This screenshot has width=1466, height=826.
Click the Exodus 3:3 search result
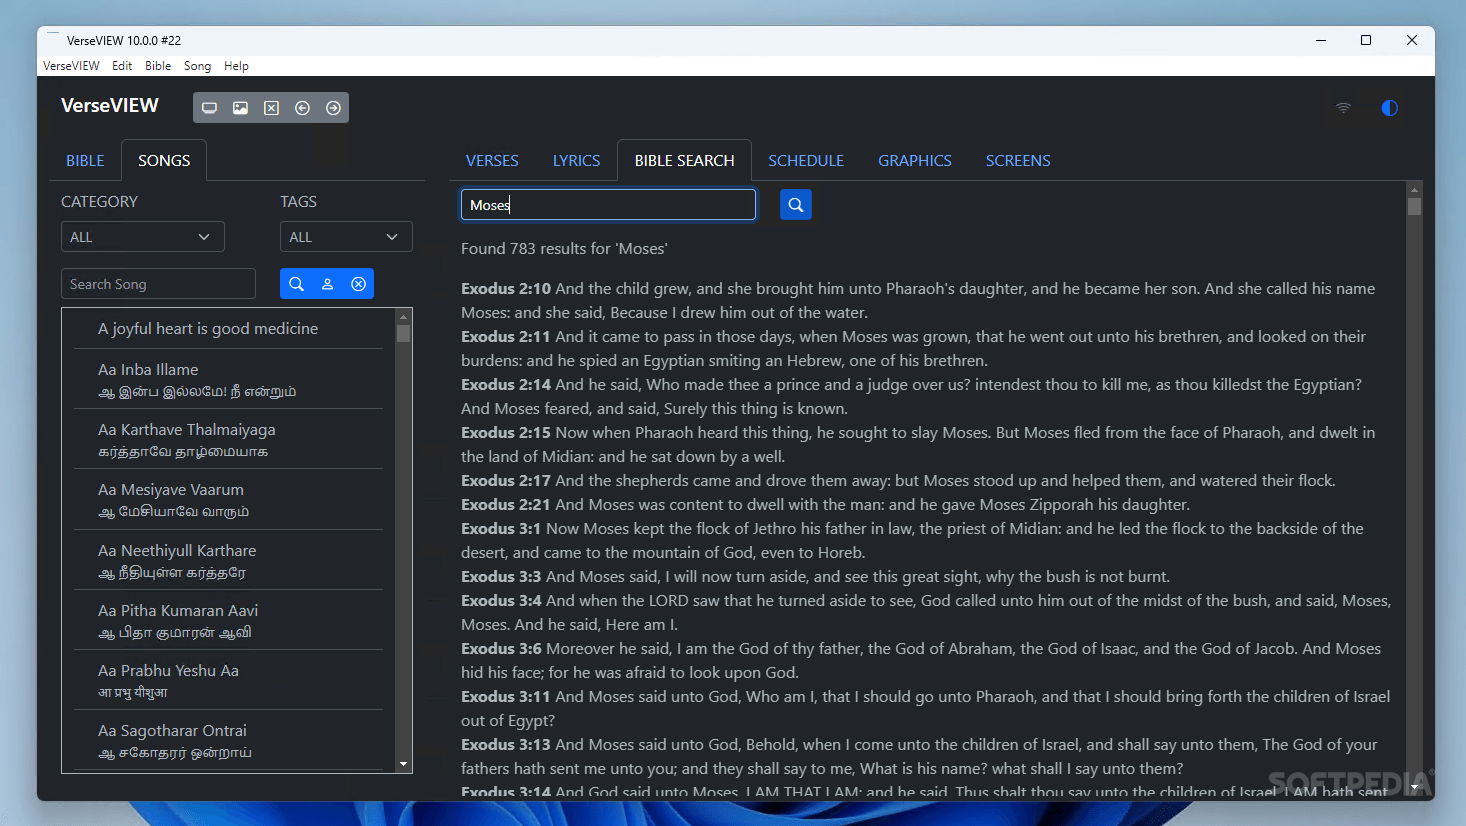click(815, 577)
